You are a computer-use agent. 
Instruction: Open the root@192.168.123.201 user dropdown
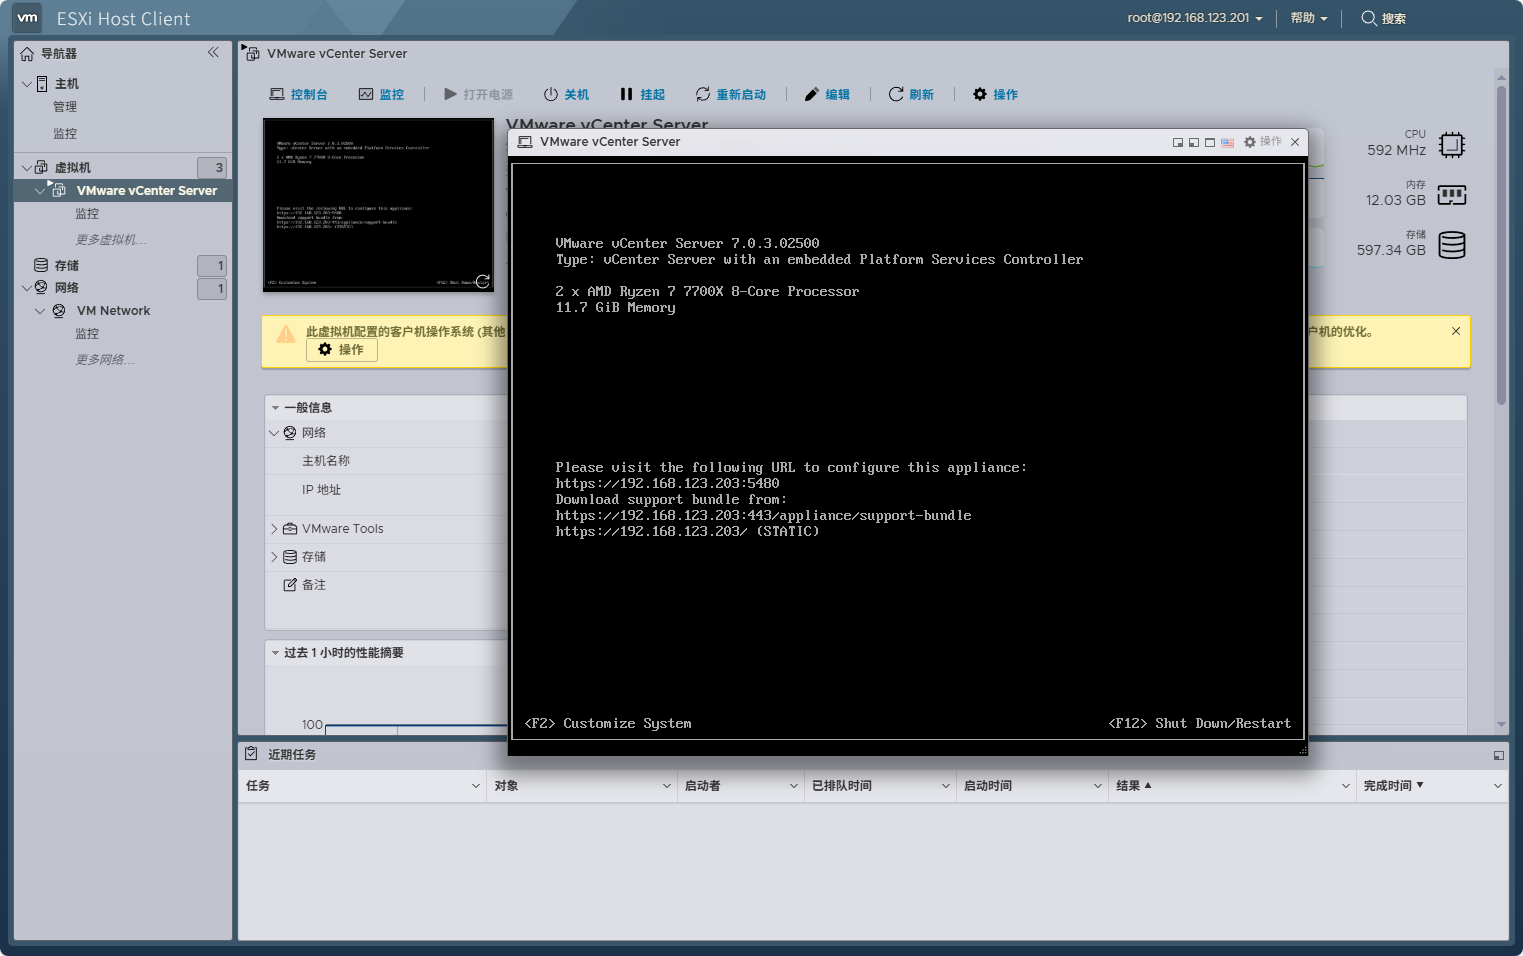pos(1194,18)
